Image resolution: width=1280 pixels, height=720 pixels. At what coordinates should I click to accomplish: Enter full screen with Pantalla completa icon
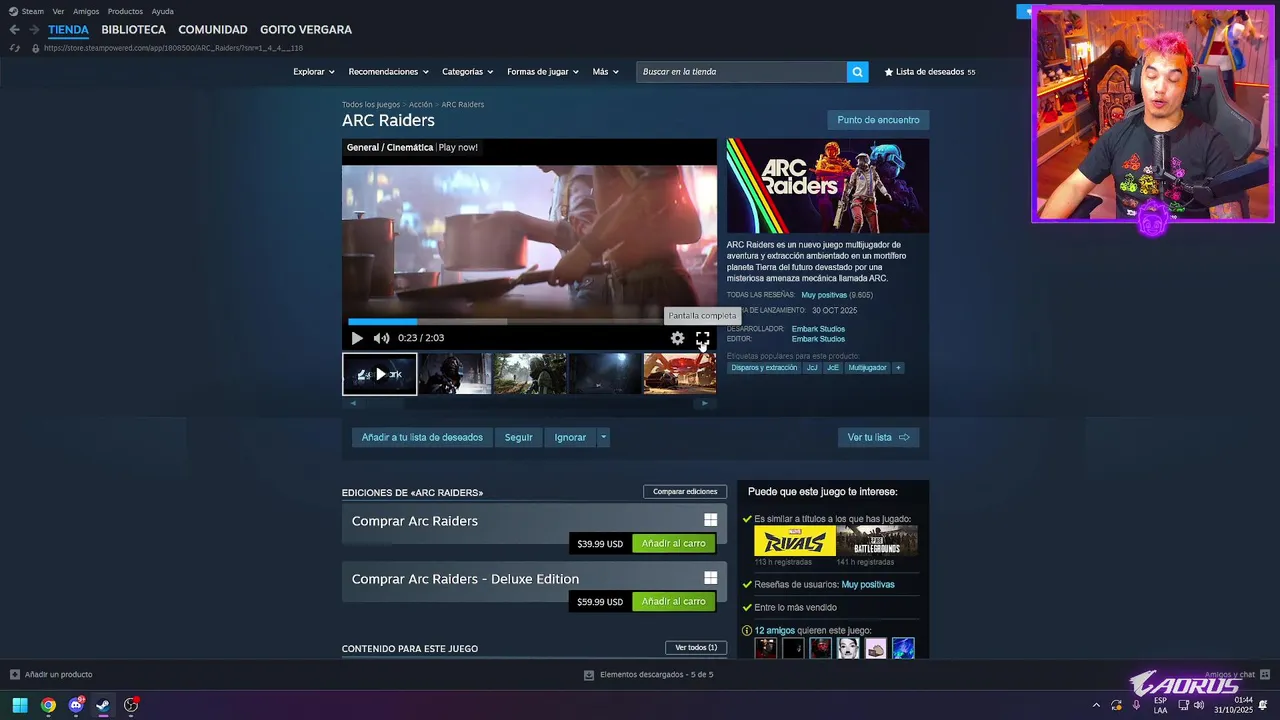click(x=703, y=338)
